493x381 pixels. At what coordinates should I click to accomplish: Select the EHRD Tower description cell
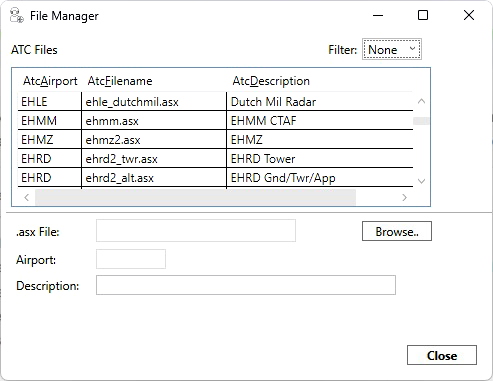click(320, 159)
